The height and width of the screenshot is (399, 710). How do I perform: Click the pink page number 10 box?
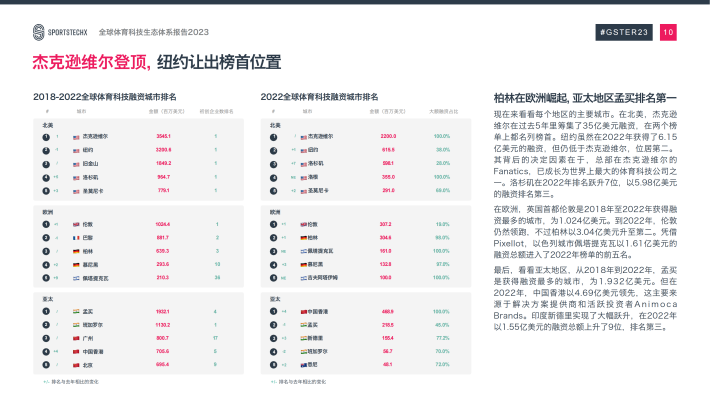click(x=668, y=32)
